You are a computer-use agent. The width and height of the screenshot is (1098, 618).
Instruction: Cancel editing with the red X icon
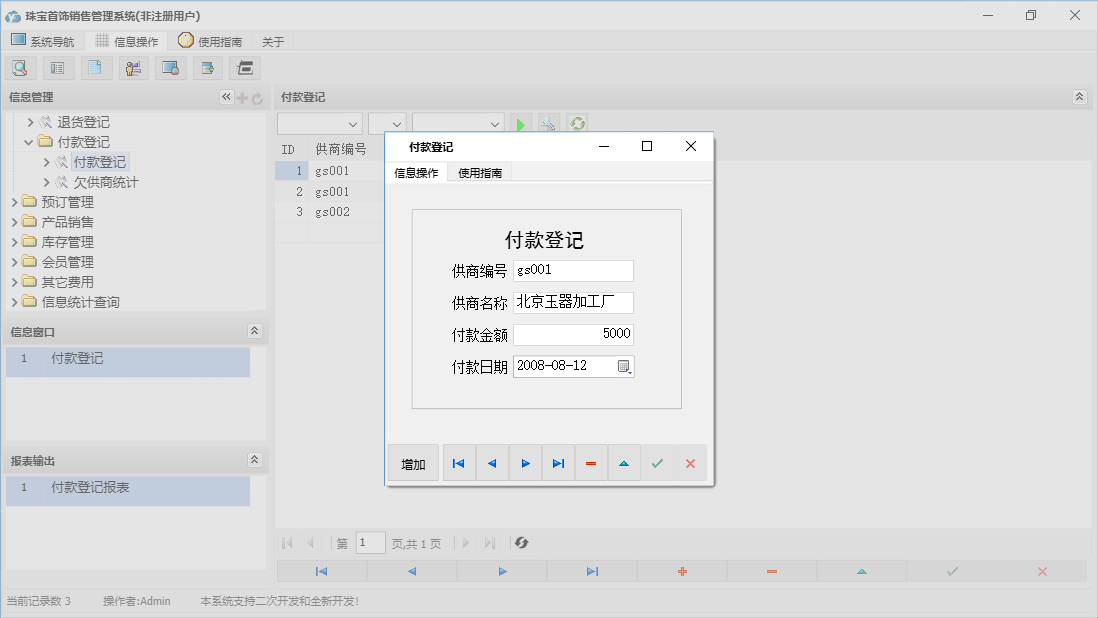[690, 463]
